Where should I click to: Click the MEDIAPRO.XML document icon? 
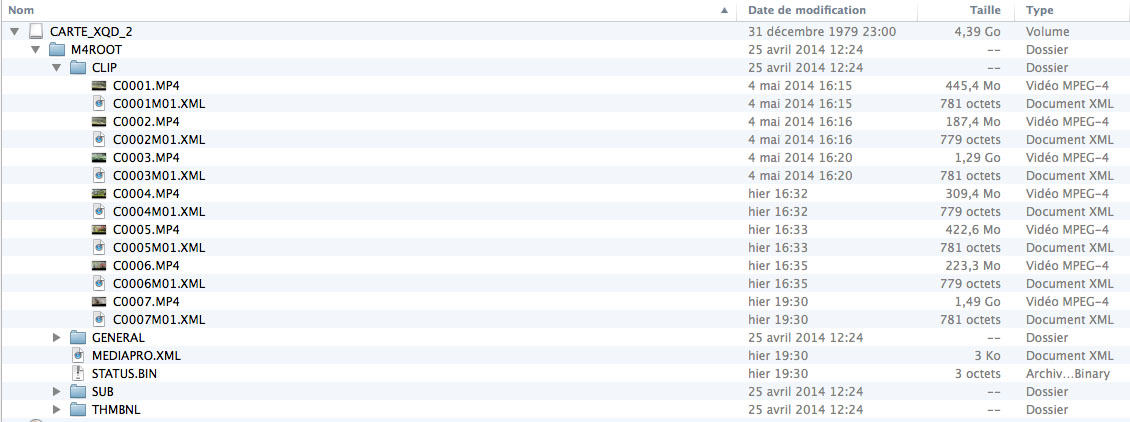point(79,355)
